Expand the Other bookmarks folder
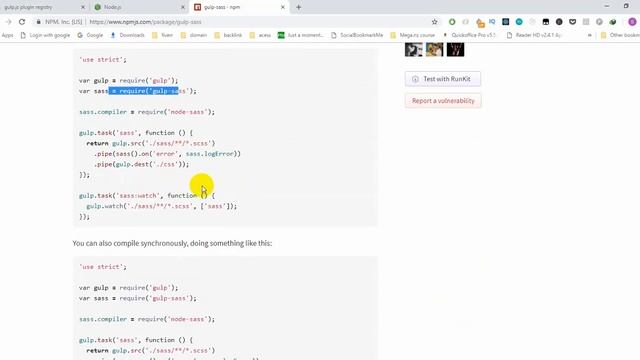 pyautogui.click(x=620, y=35)
